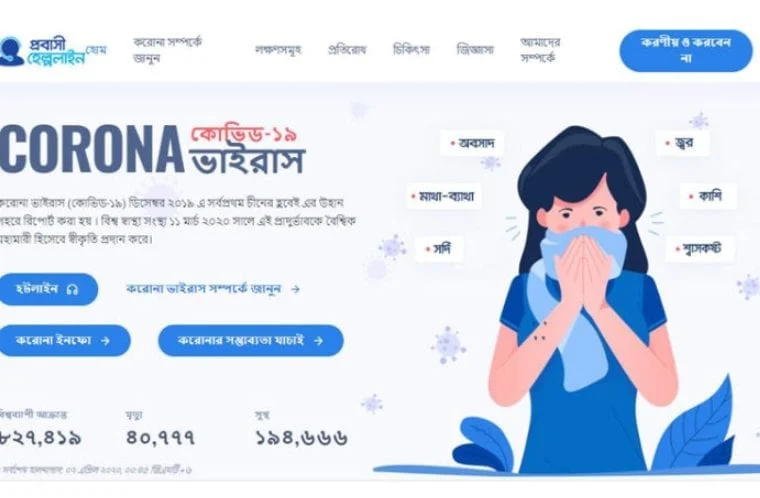Go to the লক্ষণসমূহ section

(x=278, y=50)
